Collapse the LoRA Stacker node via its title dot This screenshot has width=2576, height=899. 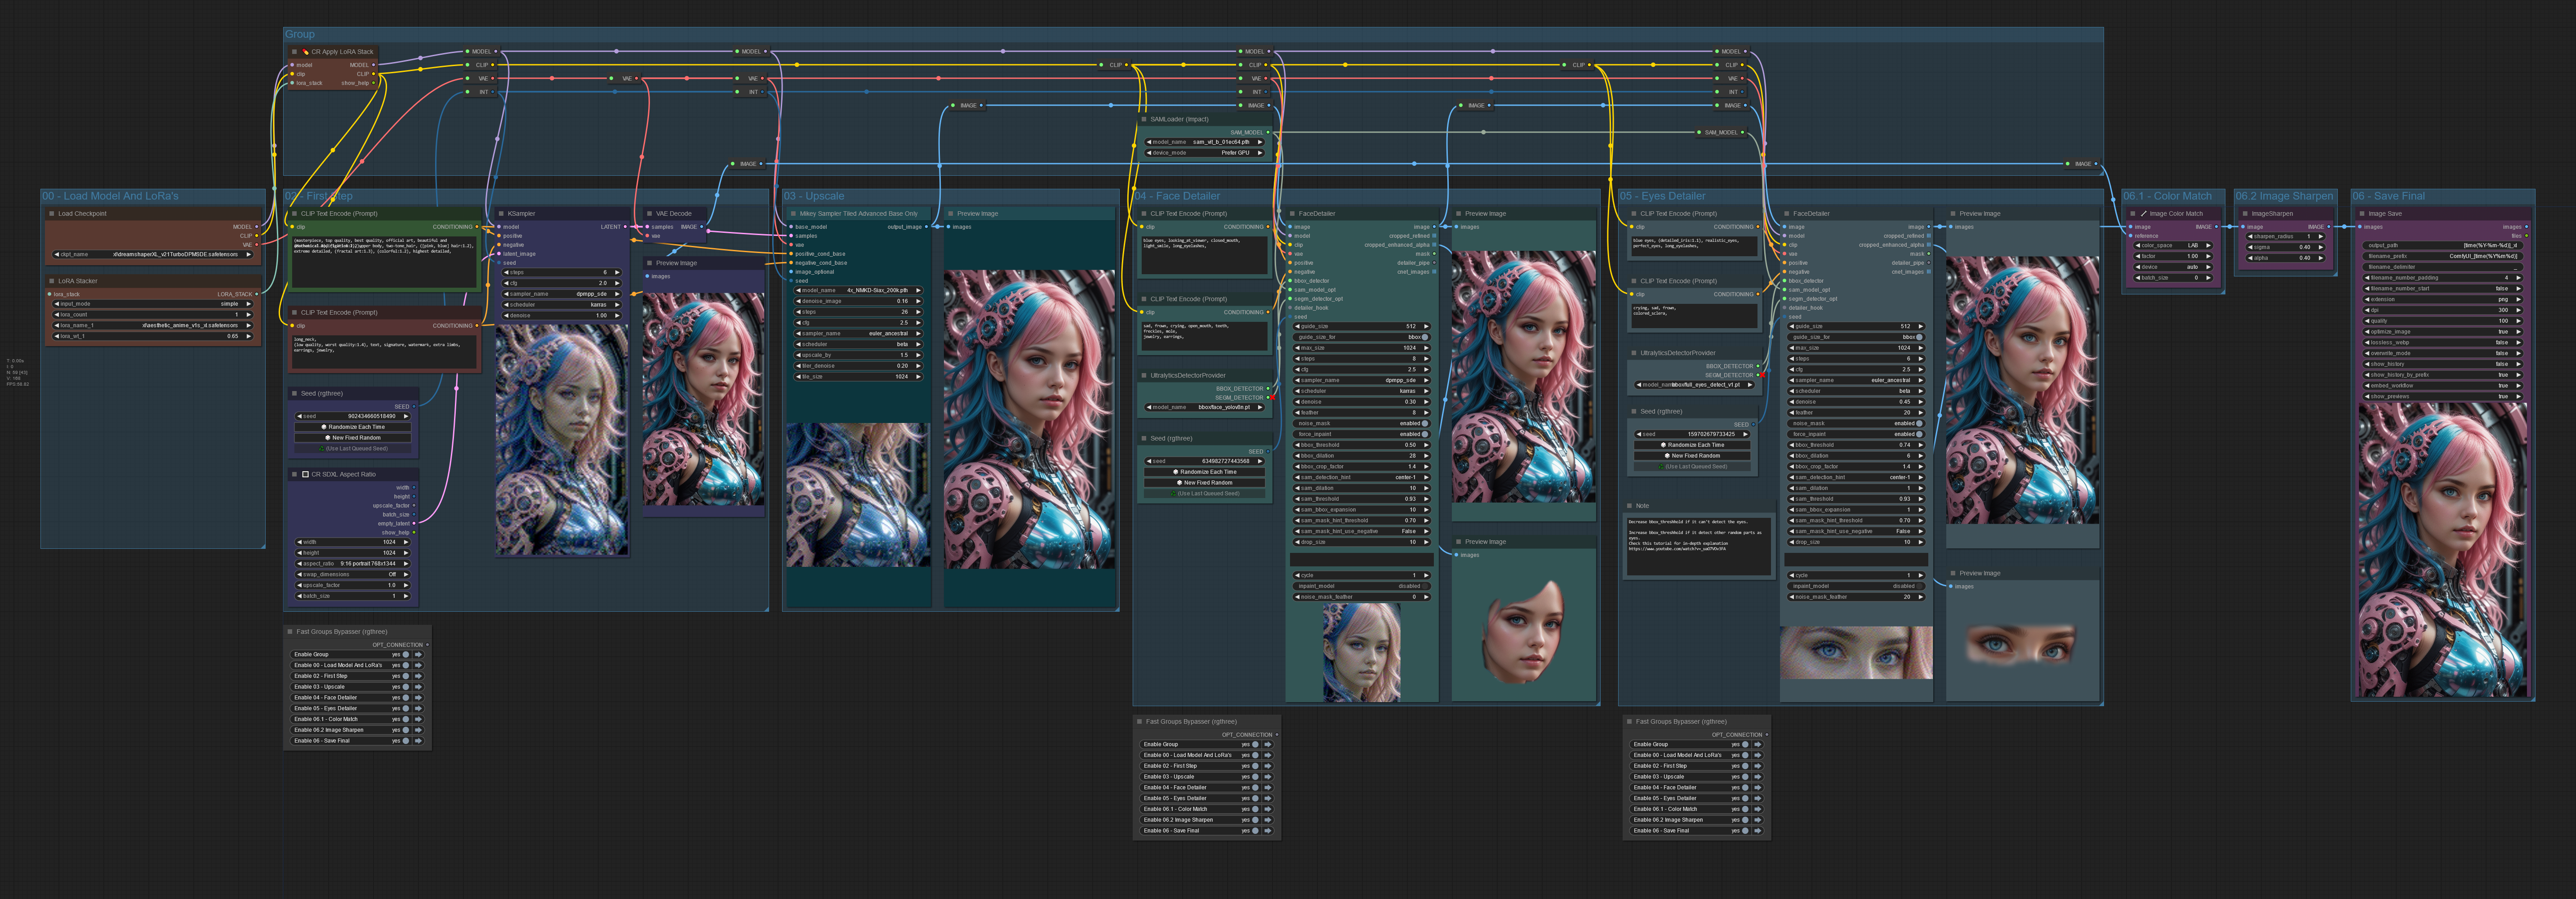(x=52, y=281)
